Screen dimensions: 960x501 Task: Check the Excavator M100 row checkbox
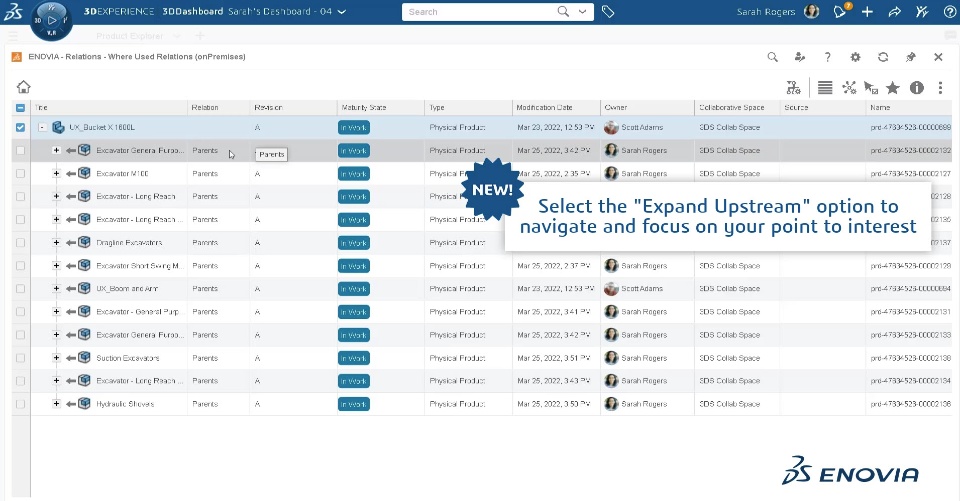coord(20,173)
